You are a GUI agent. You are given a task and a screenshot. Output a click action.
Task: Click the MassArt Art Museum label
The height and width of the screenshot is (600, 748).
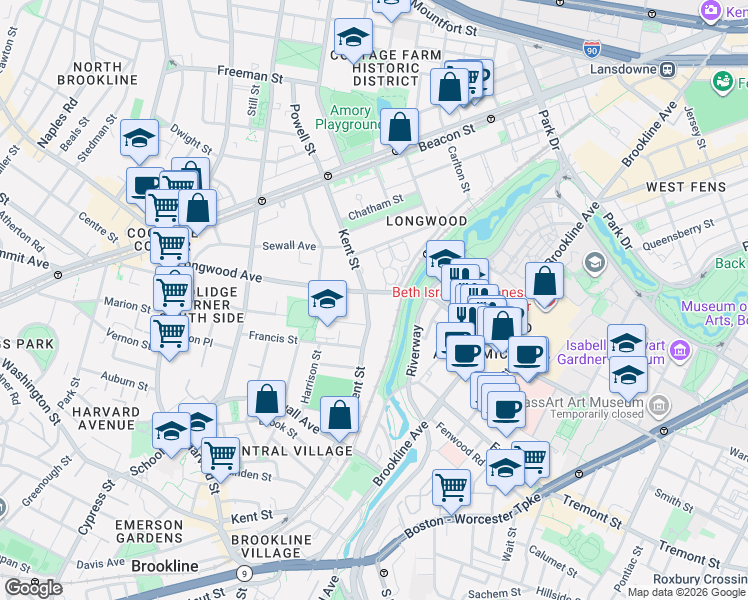[x=581, y=402]
